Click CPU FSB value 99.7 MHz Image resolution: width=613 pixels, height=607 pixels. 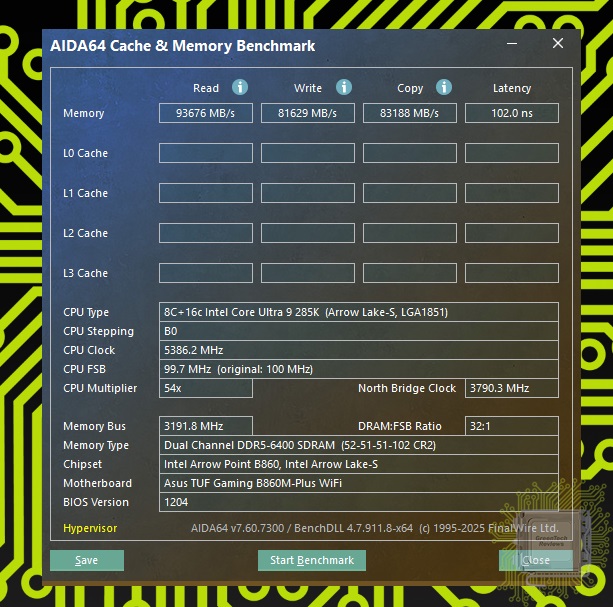(358, 369)
